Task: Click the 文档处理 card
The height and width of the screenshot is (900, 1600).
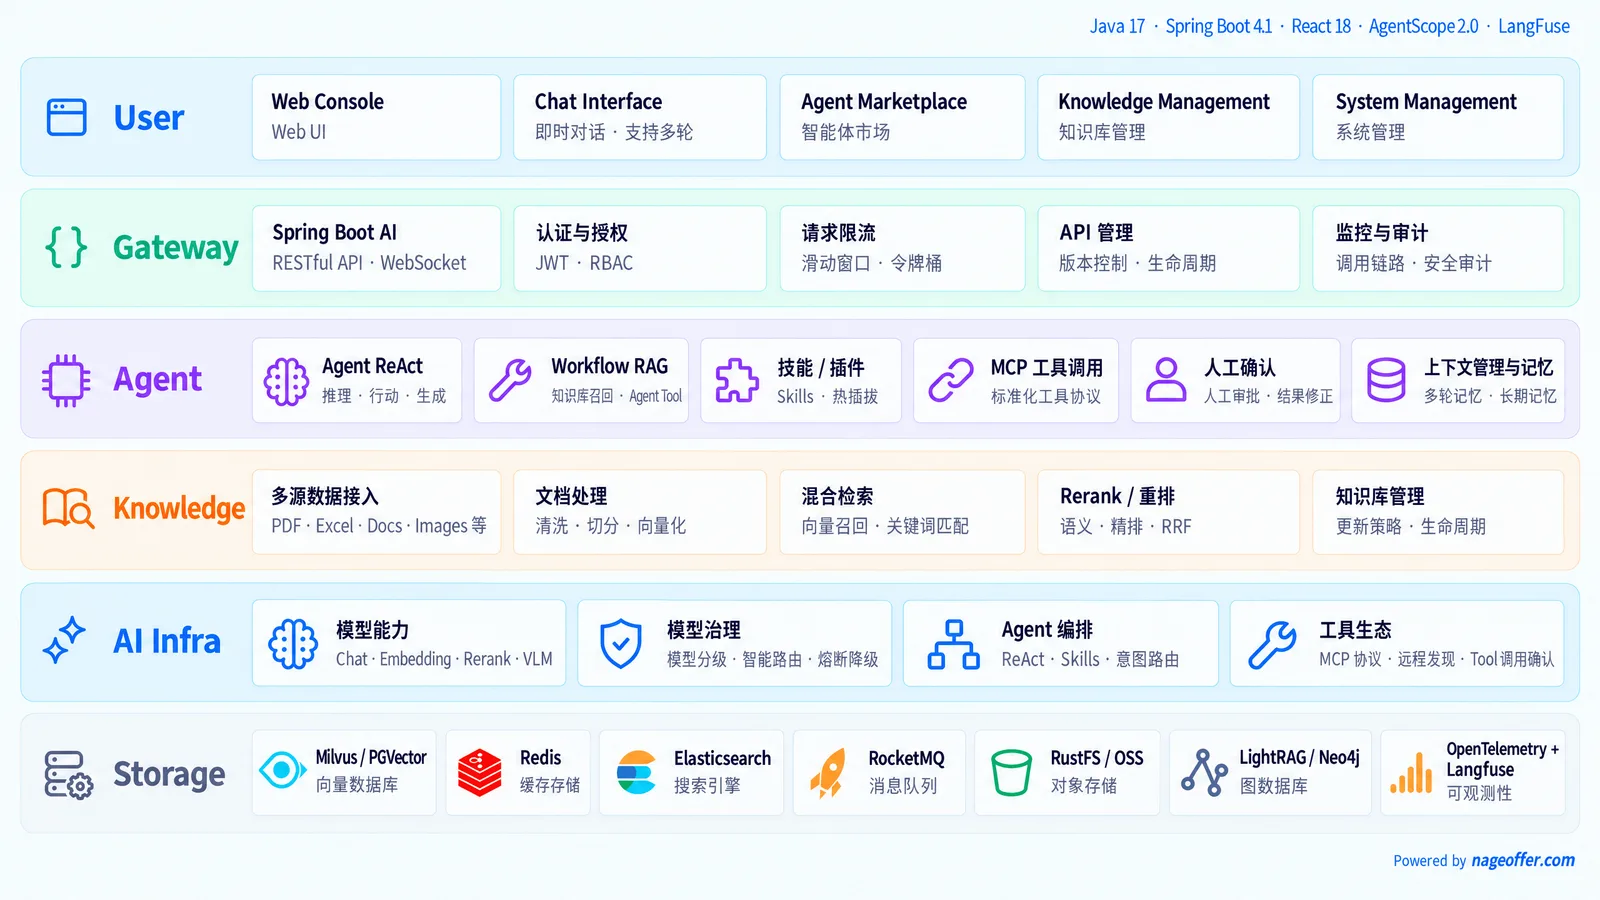Action: click(x=640, y=511)
